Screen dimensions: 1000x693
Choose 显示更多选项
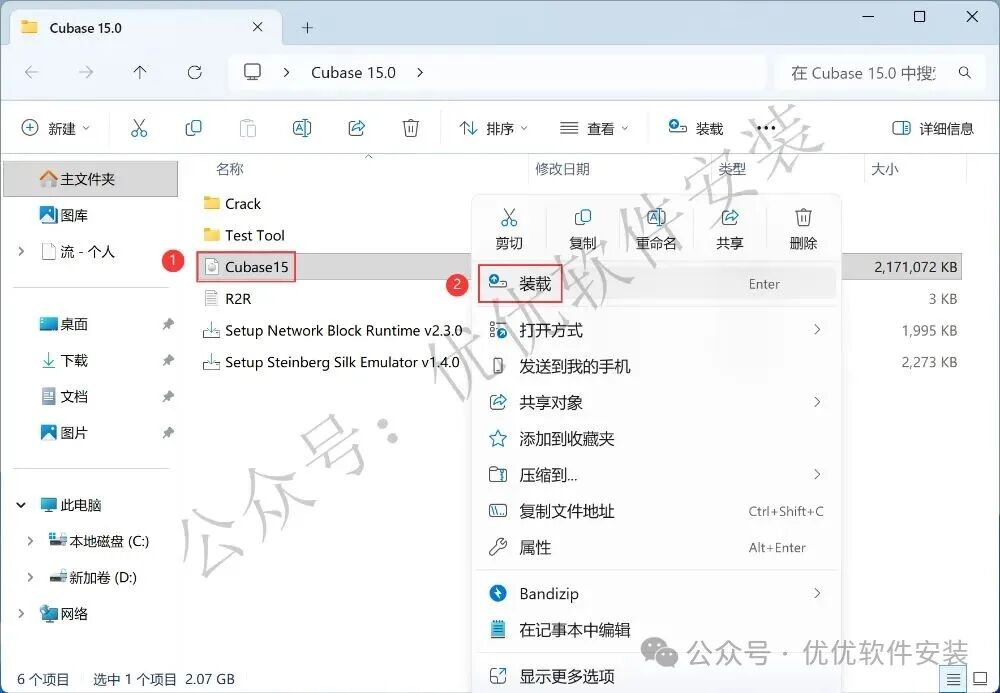coord(656,676)
